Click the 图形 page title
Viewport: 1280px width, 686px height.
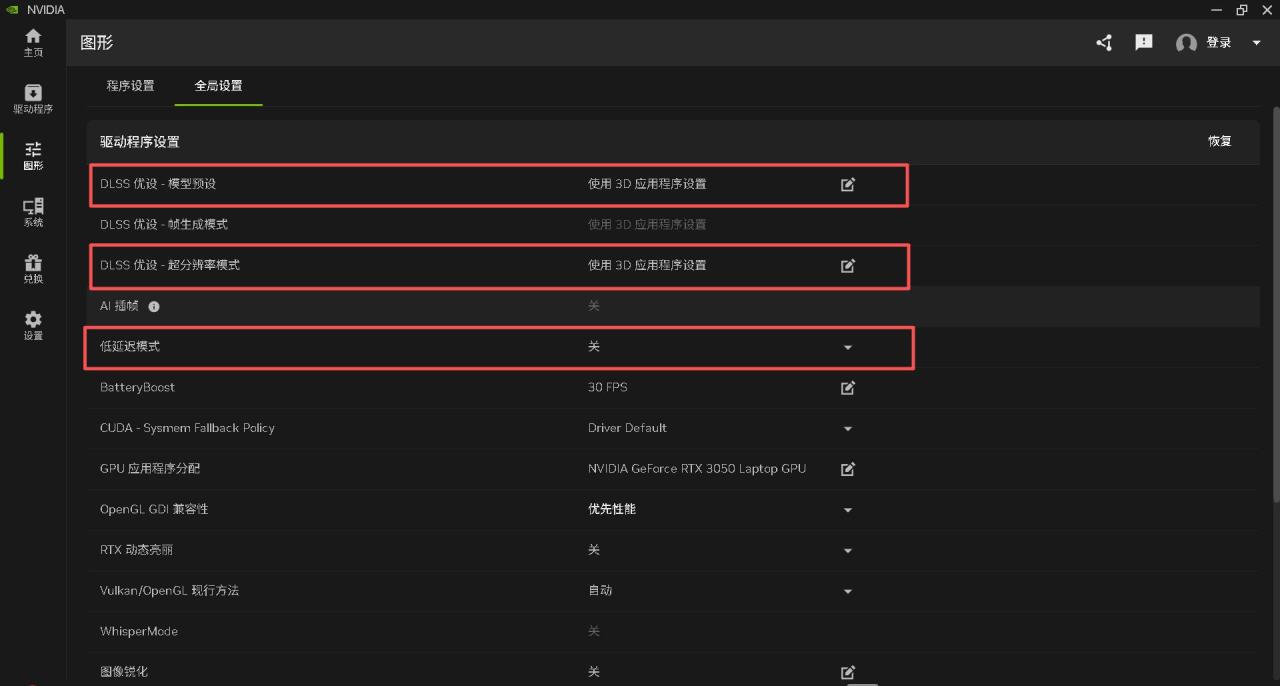(97, 43)
